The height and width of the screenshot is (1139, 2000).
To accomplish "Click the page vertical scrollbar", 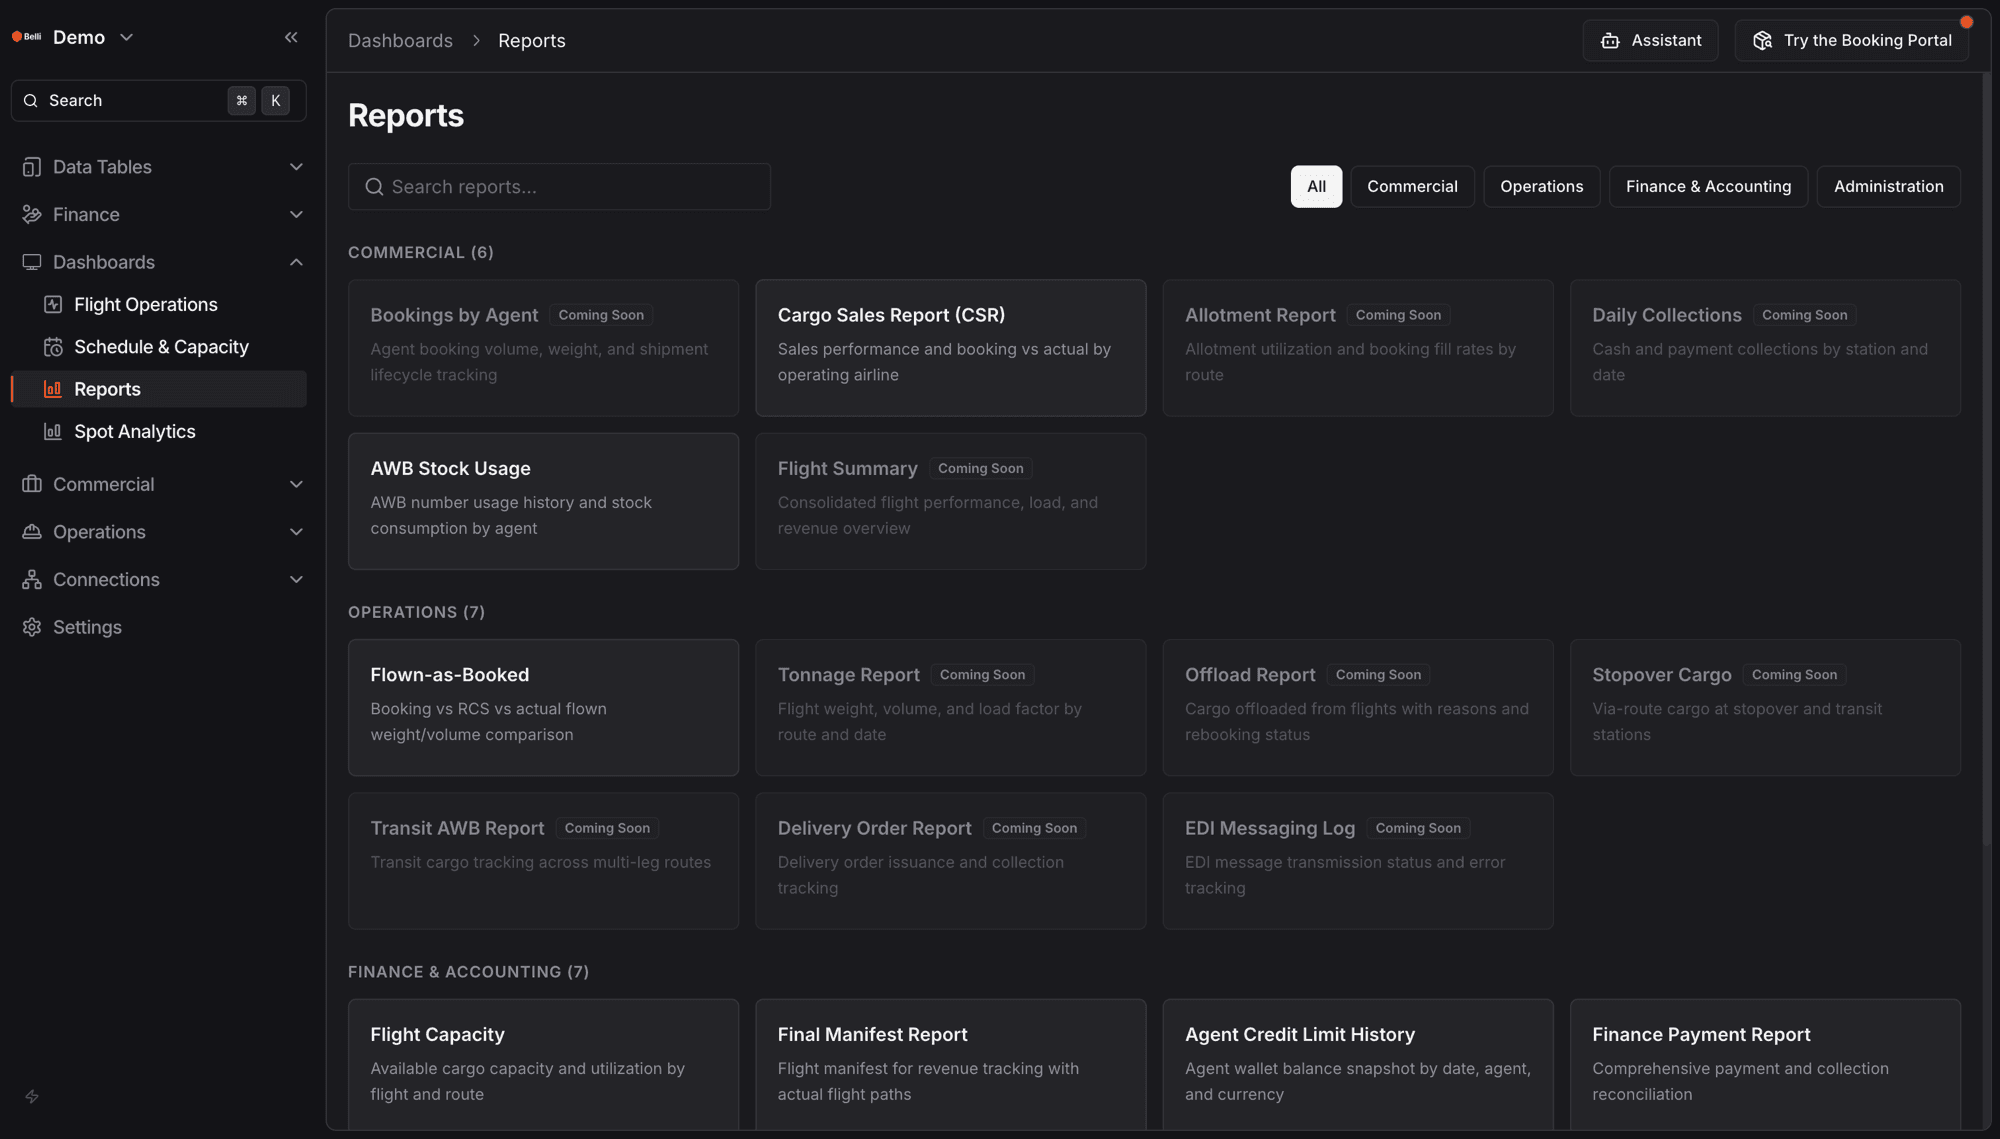I will 1986,460.
